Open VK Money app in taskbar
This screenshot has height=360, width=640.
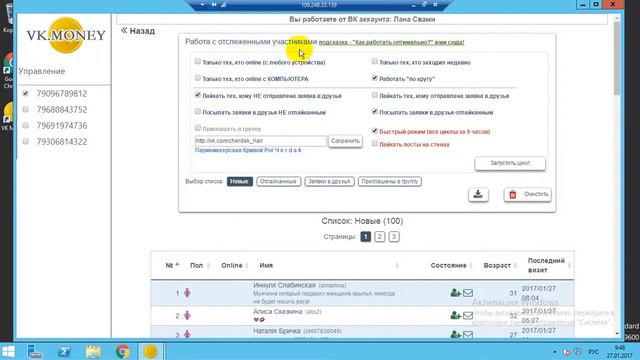click(150, 351)
